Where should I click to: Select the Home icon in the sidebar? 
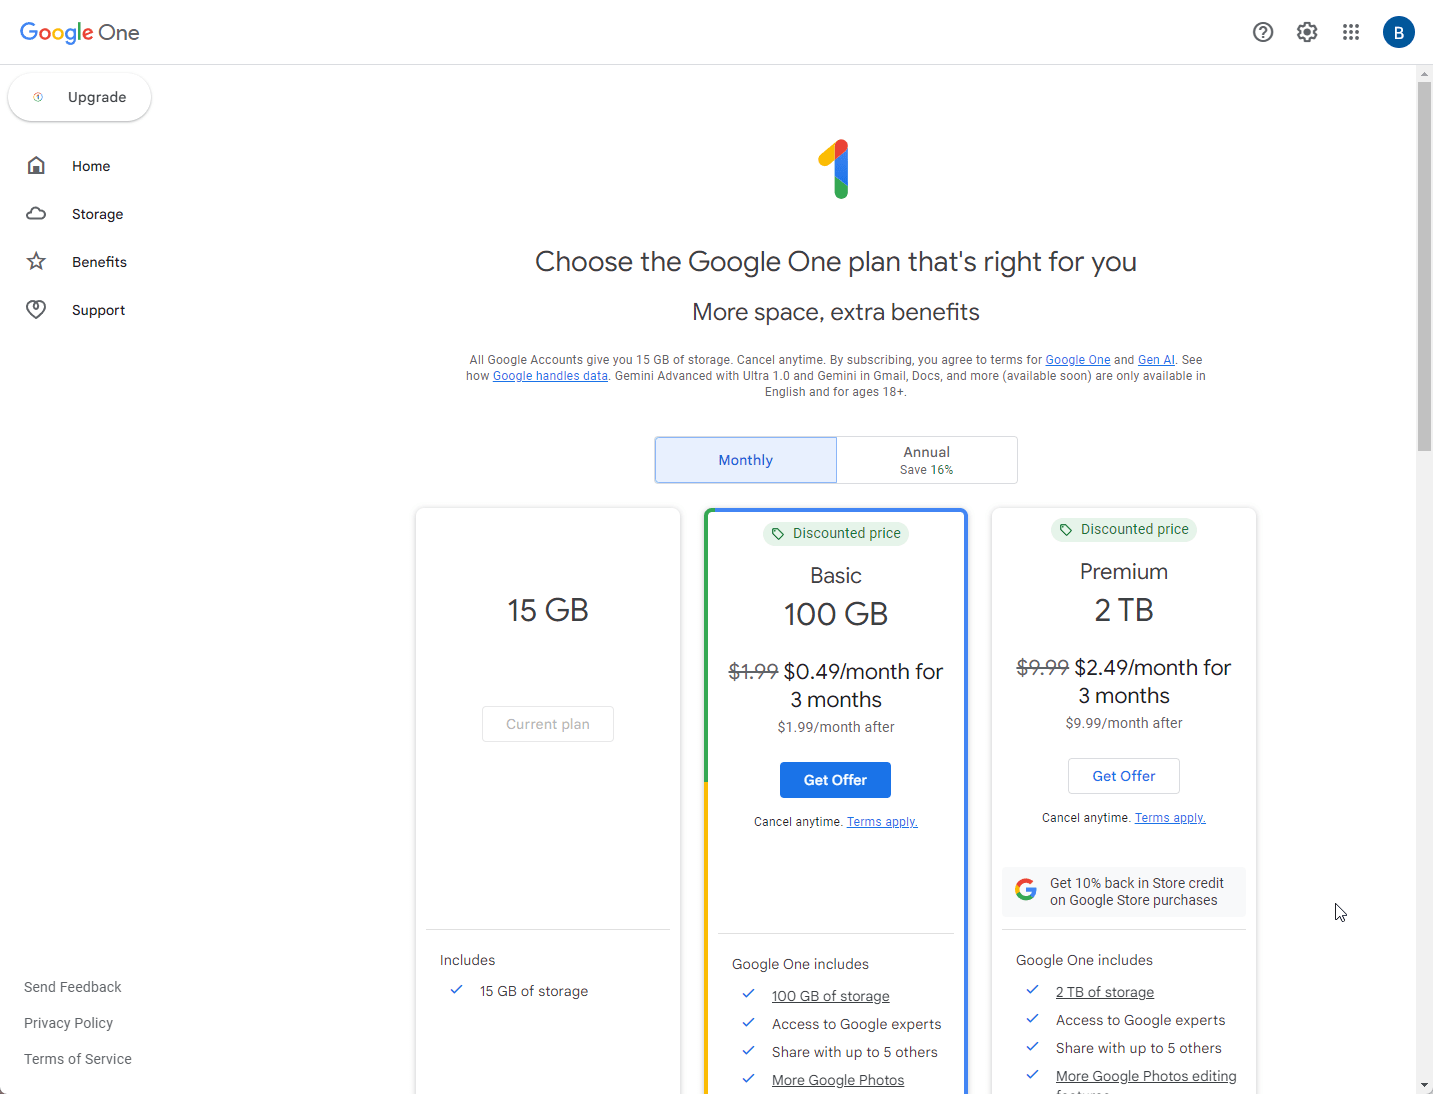pos(36,165)
